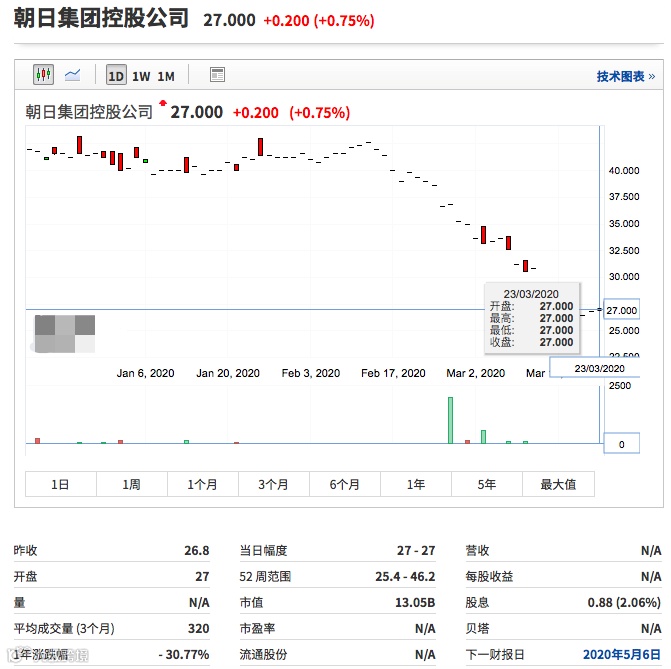Image resolution: width=671 pixels, height=669 pixels.
Task: Open the news/table view icon in toolbar
Action: click(x=217, y=75)
